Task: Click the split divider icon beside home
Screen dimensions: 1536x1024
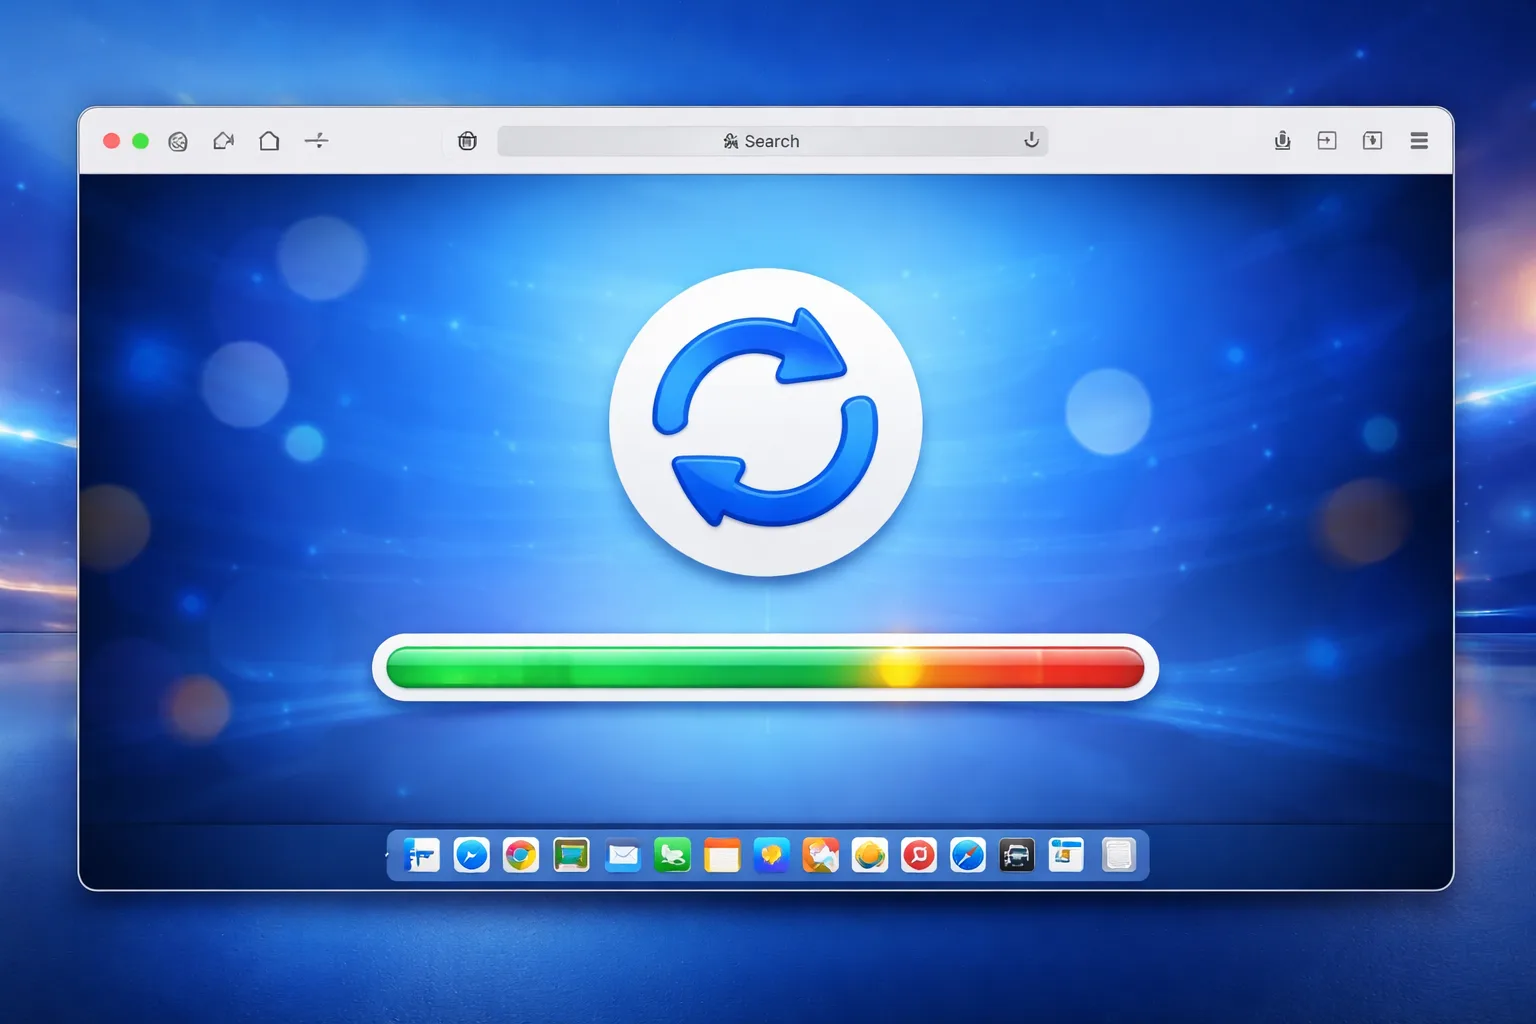Action: 316,141
